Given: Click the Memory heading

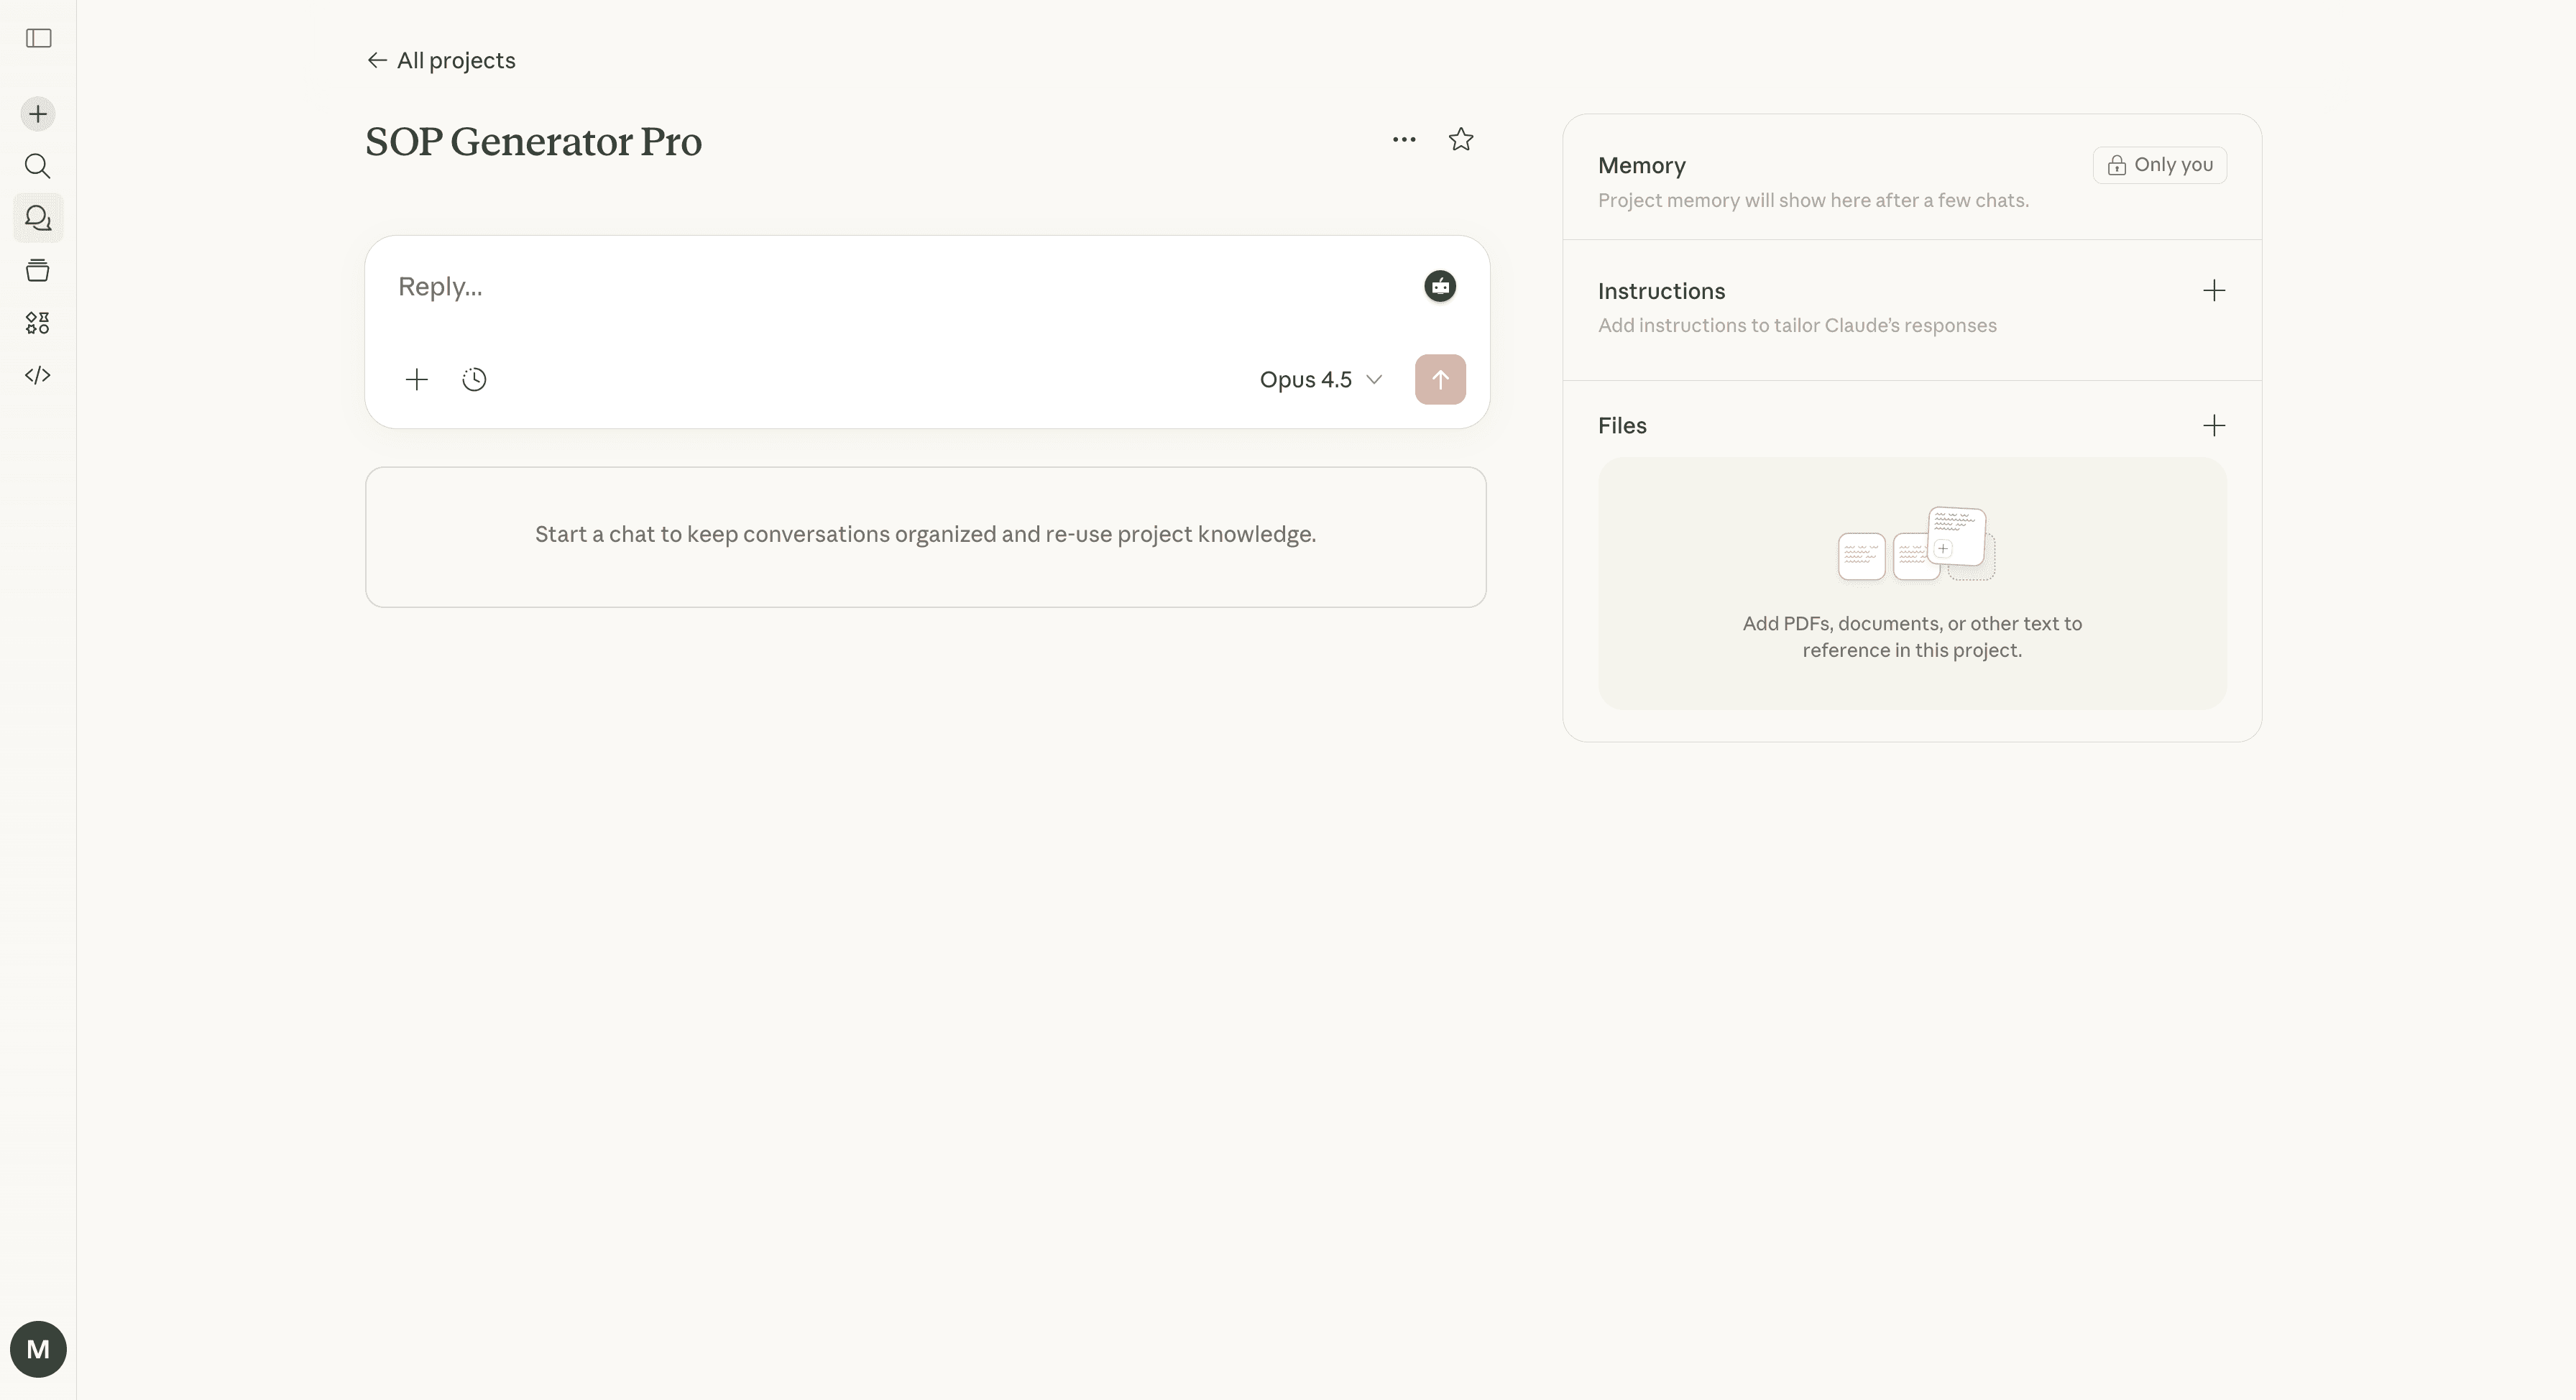Looking at the screenshot, I should click(1641, 165).
